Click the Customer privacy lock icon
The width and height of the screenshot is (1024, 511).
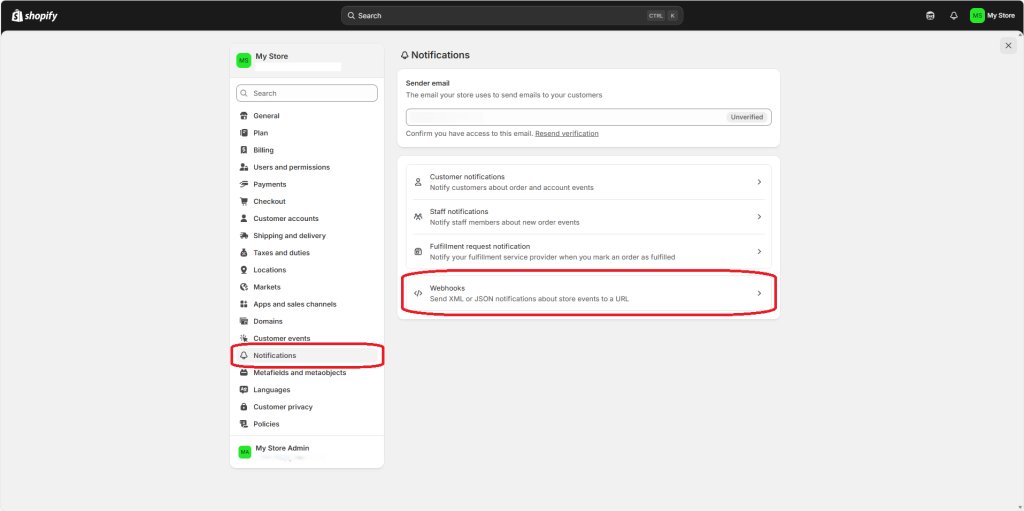244,406
